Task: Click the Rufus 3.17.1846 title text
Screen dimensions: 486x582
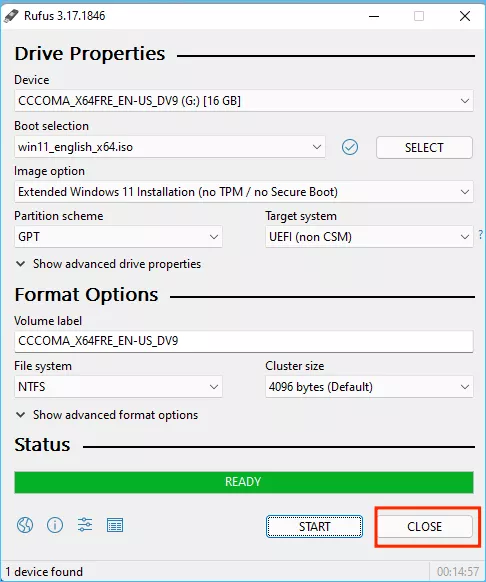Action: (65, 16)
